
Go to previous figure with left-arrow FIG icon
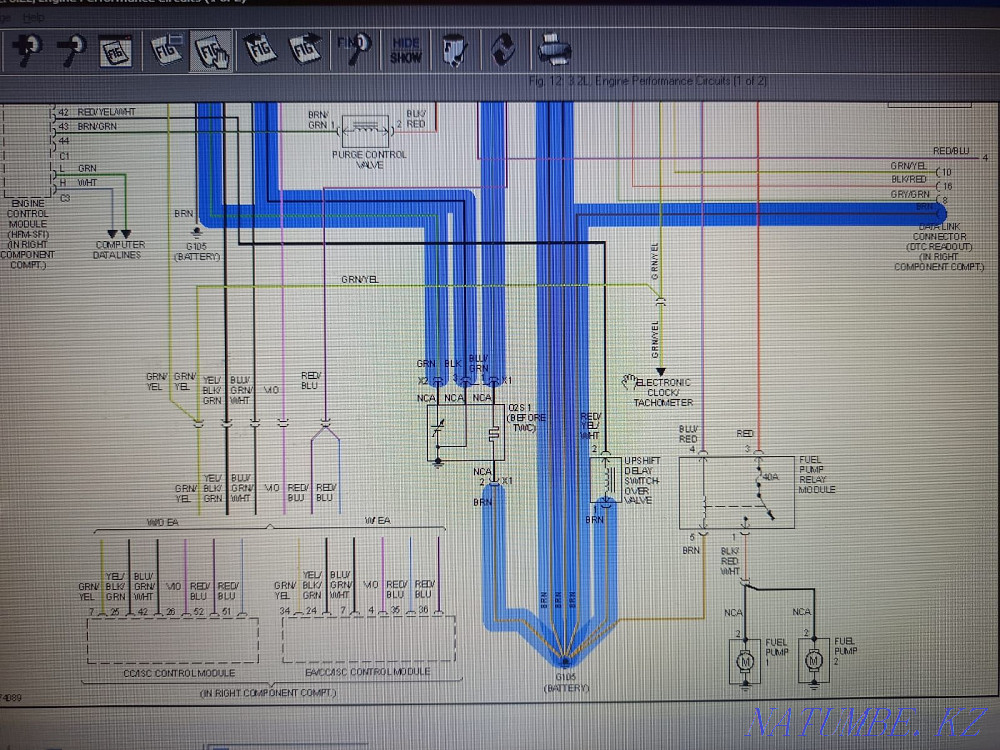[x=260, y=48]
